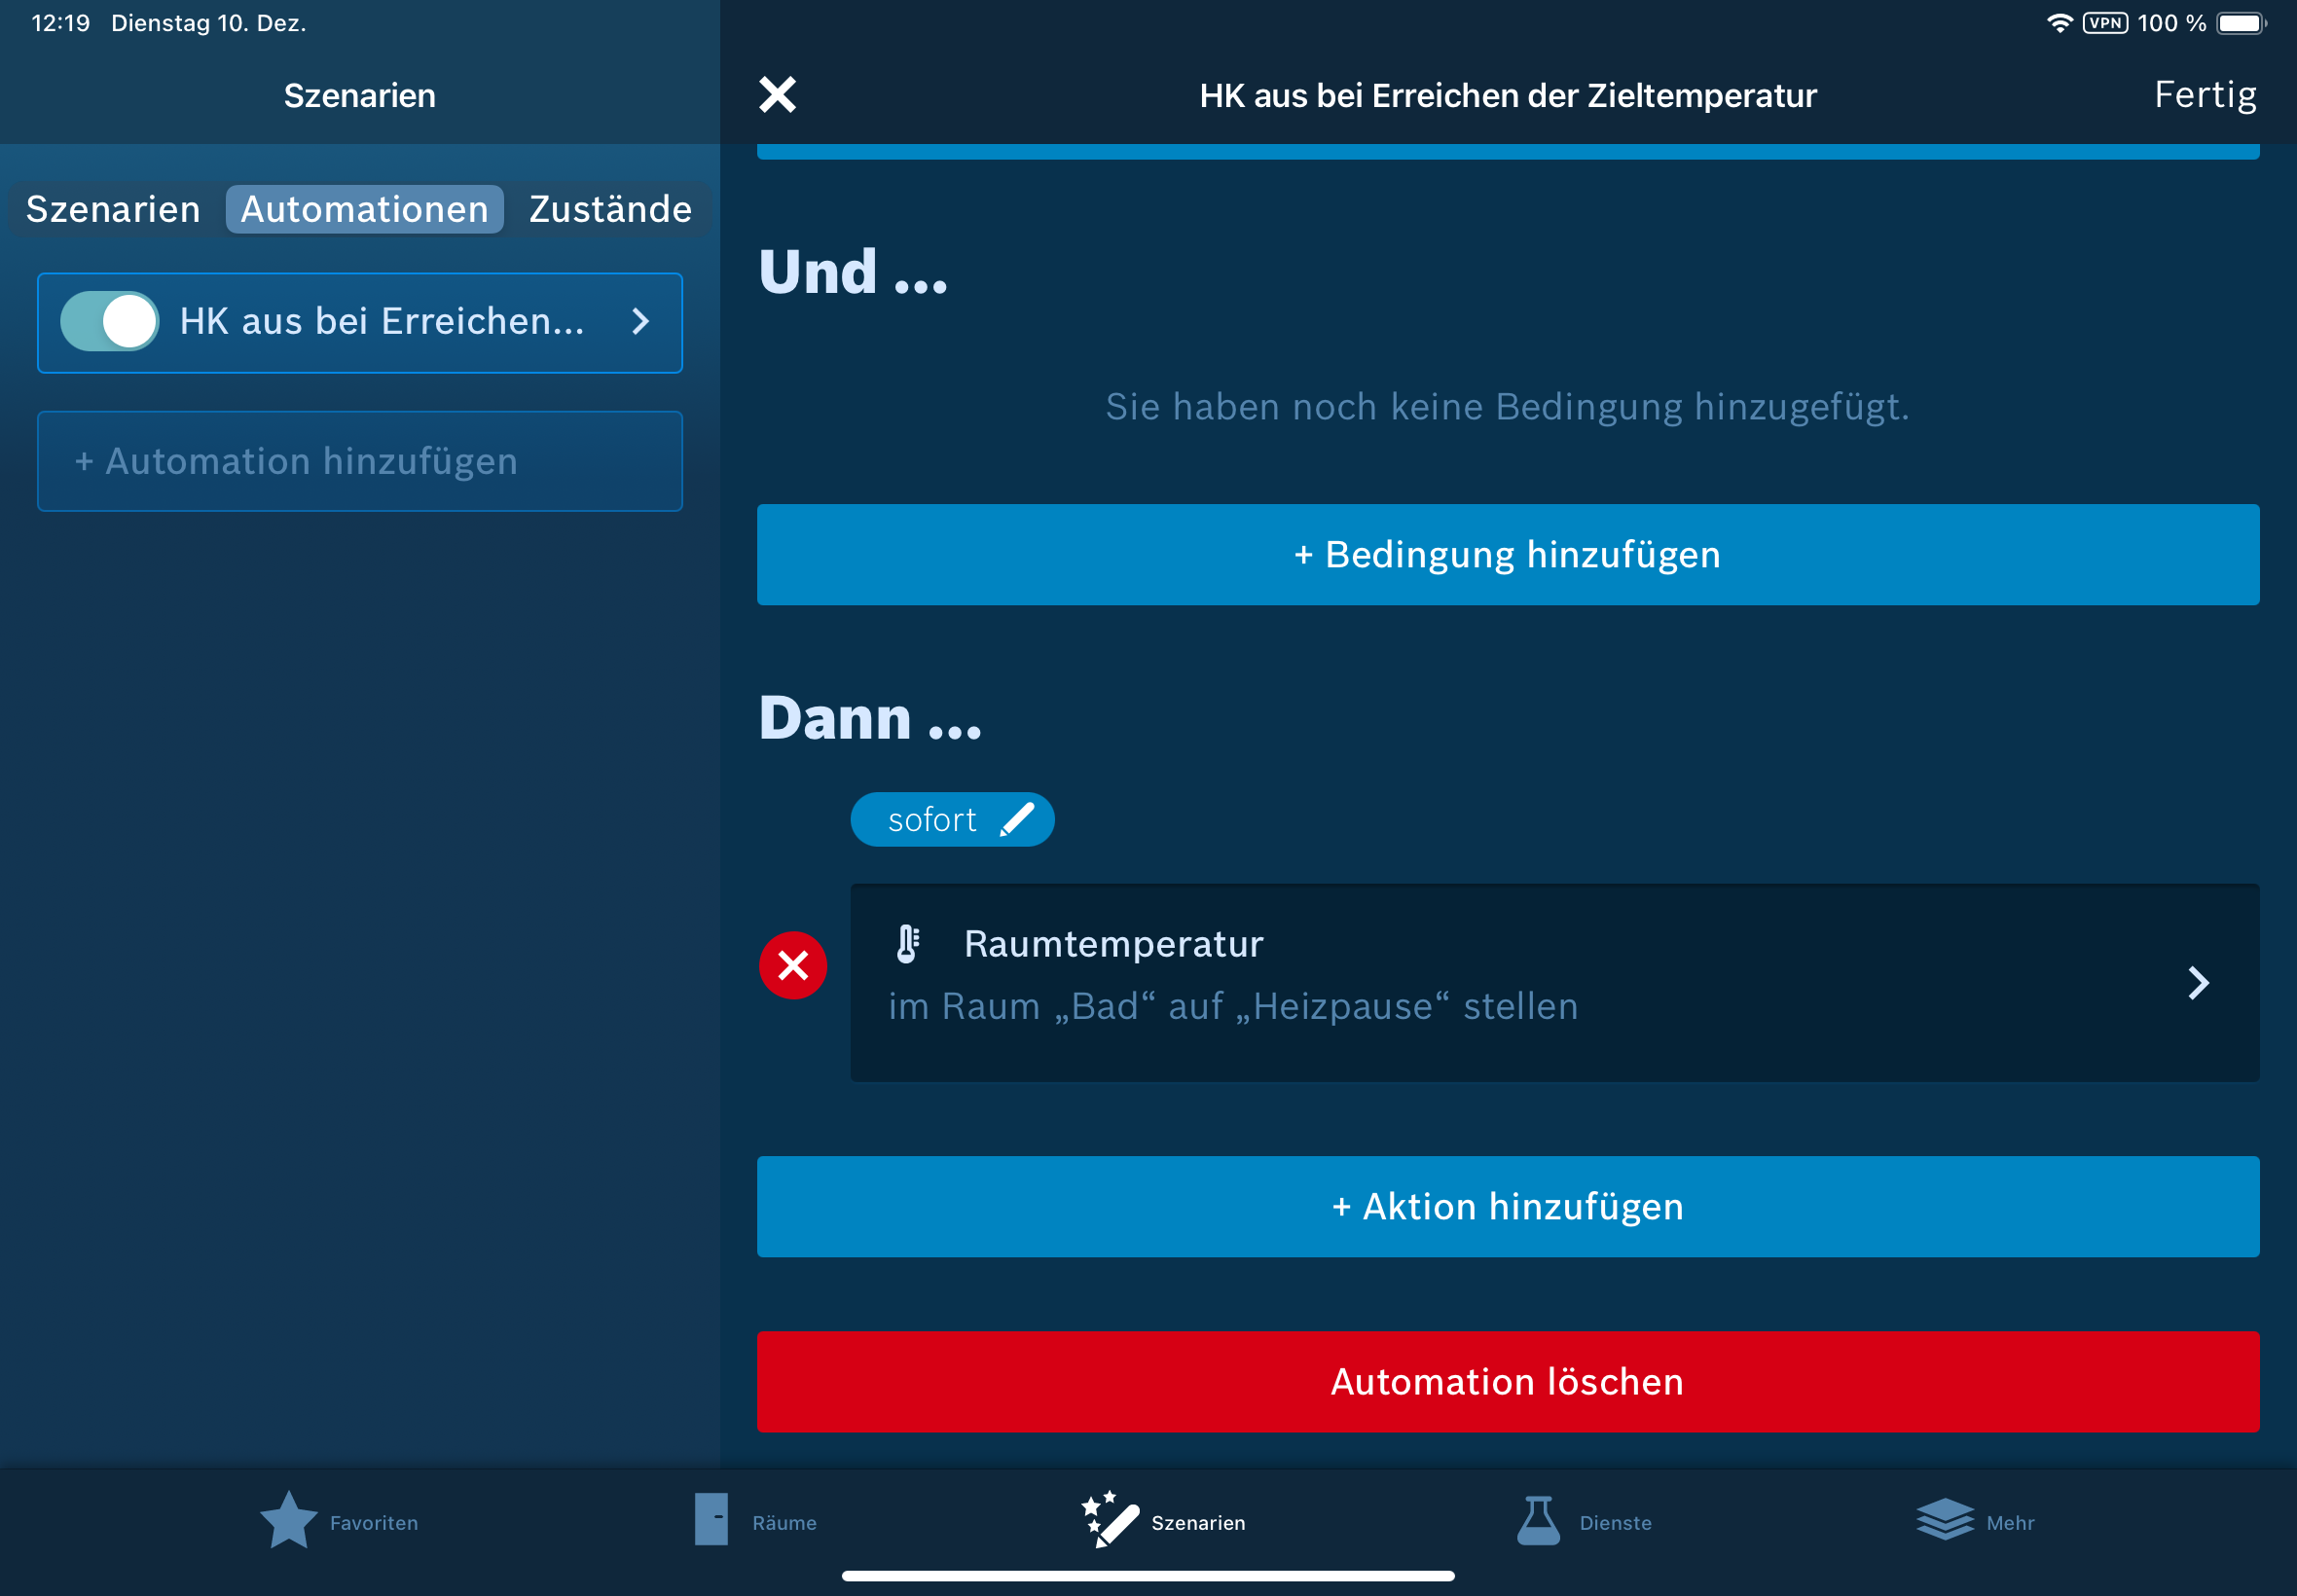Select the Automationen tab
The height and width of the screenshot is (1596, 2297).
(364, 209)
